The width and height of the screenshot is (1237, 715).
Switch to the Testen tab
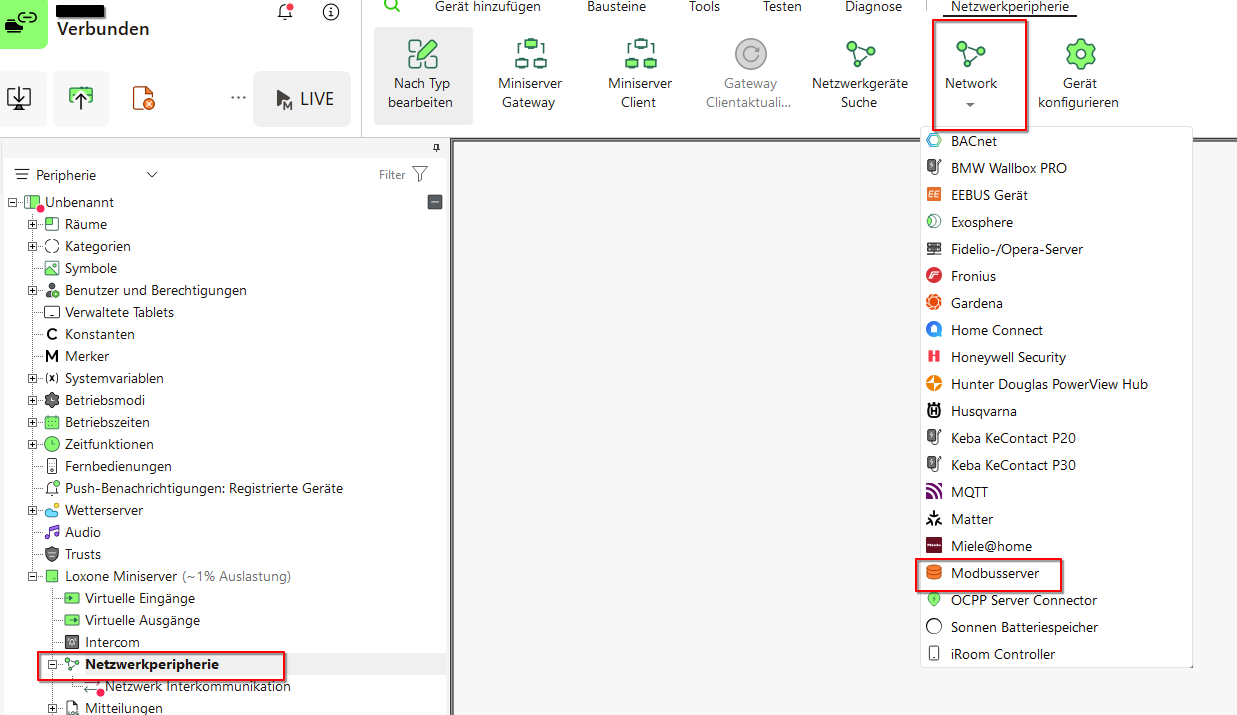782,7
